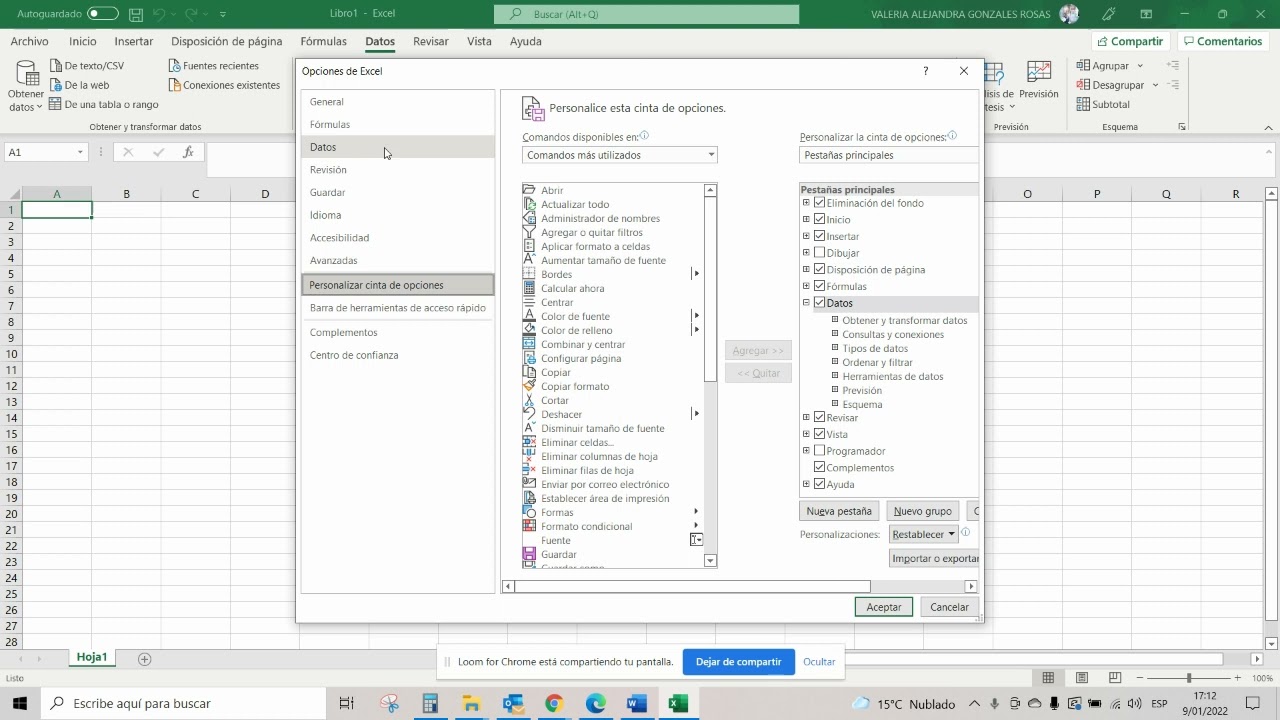Click the Desagrupar ribbon icon

1083,85
